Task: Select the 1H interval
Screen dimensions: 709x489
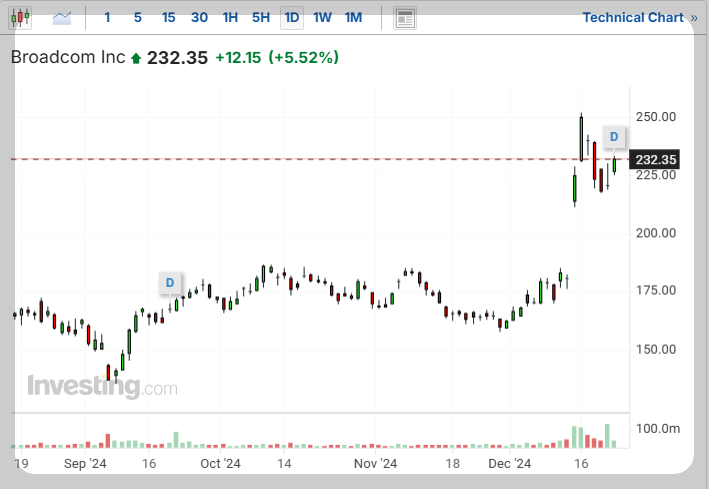Action: pyautogui.click(x=230, y=18)
